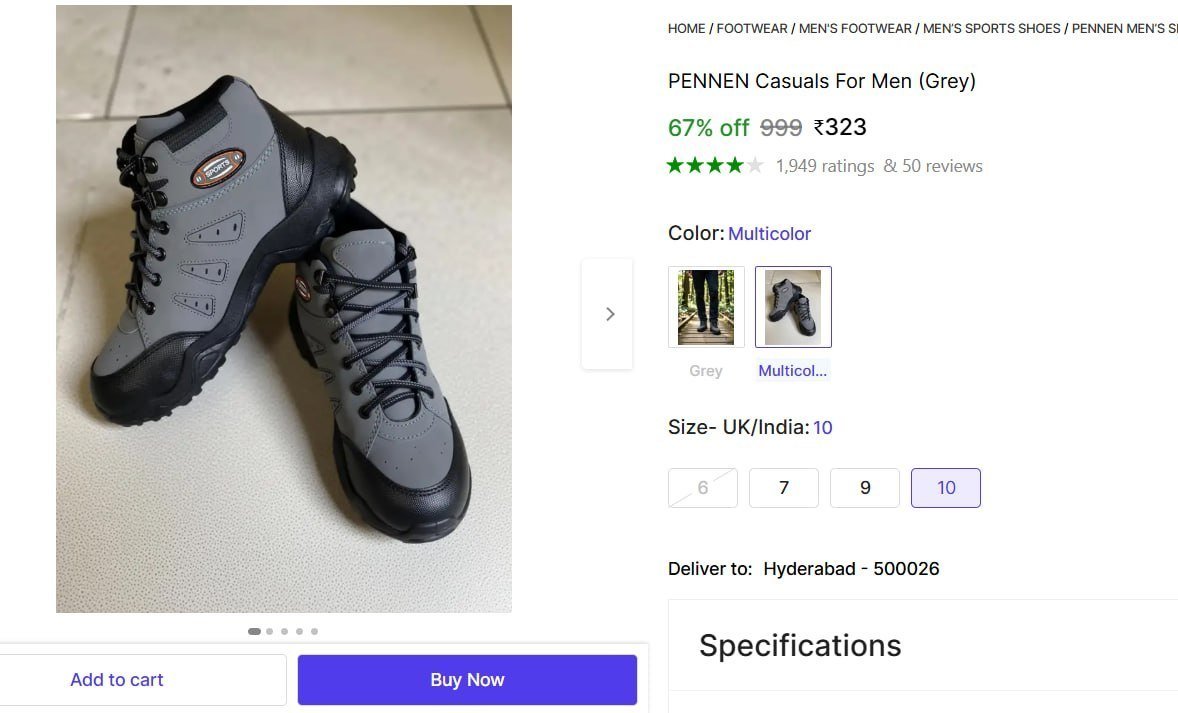Open the Multicolor link next to Color
The image size is (1178, 713).
click(x=770, y=233)
